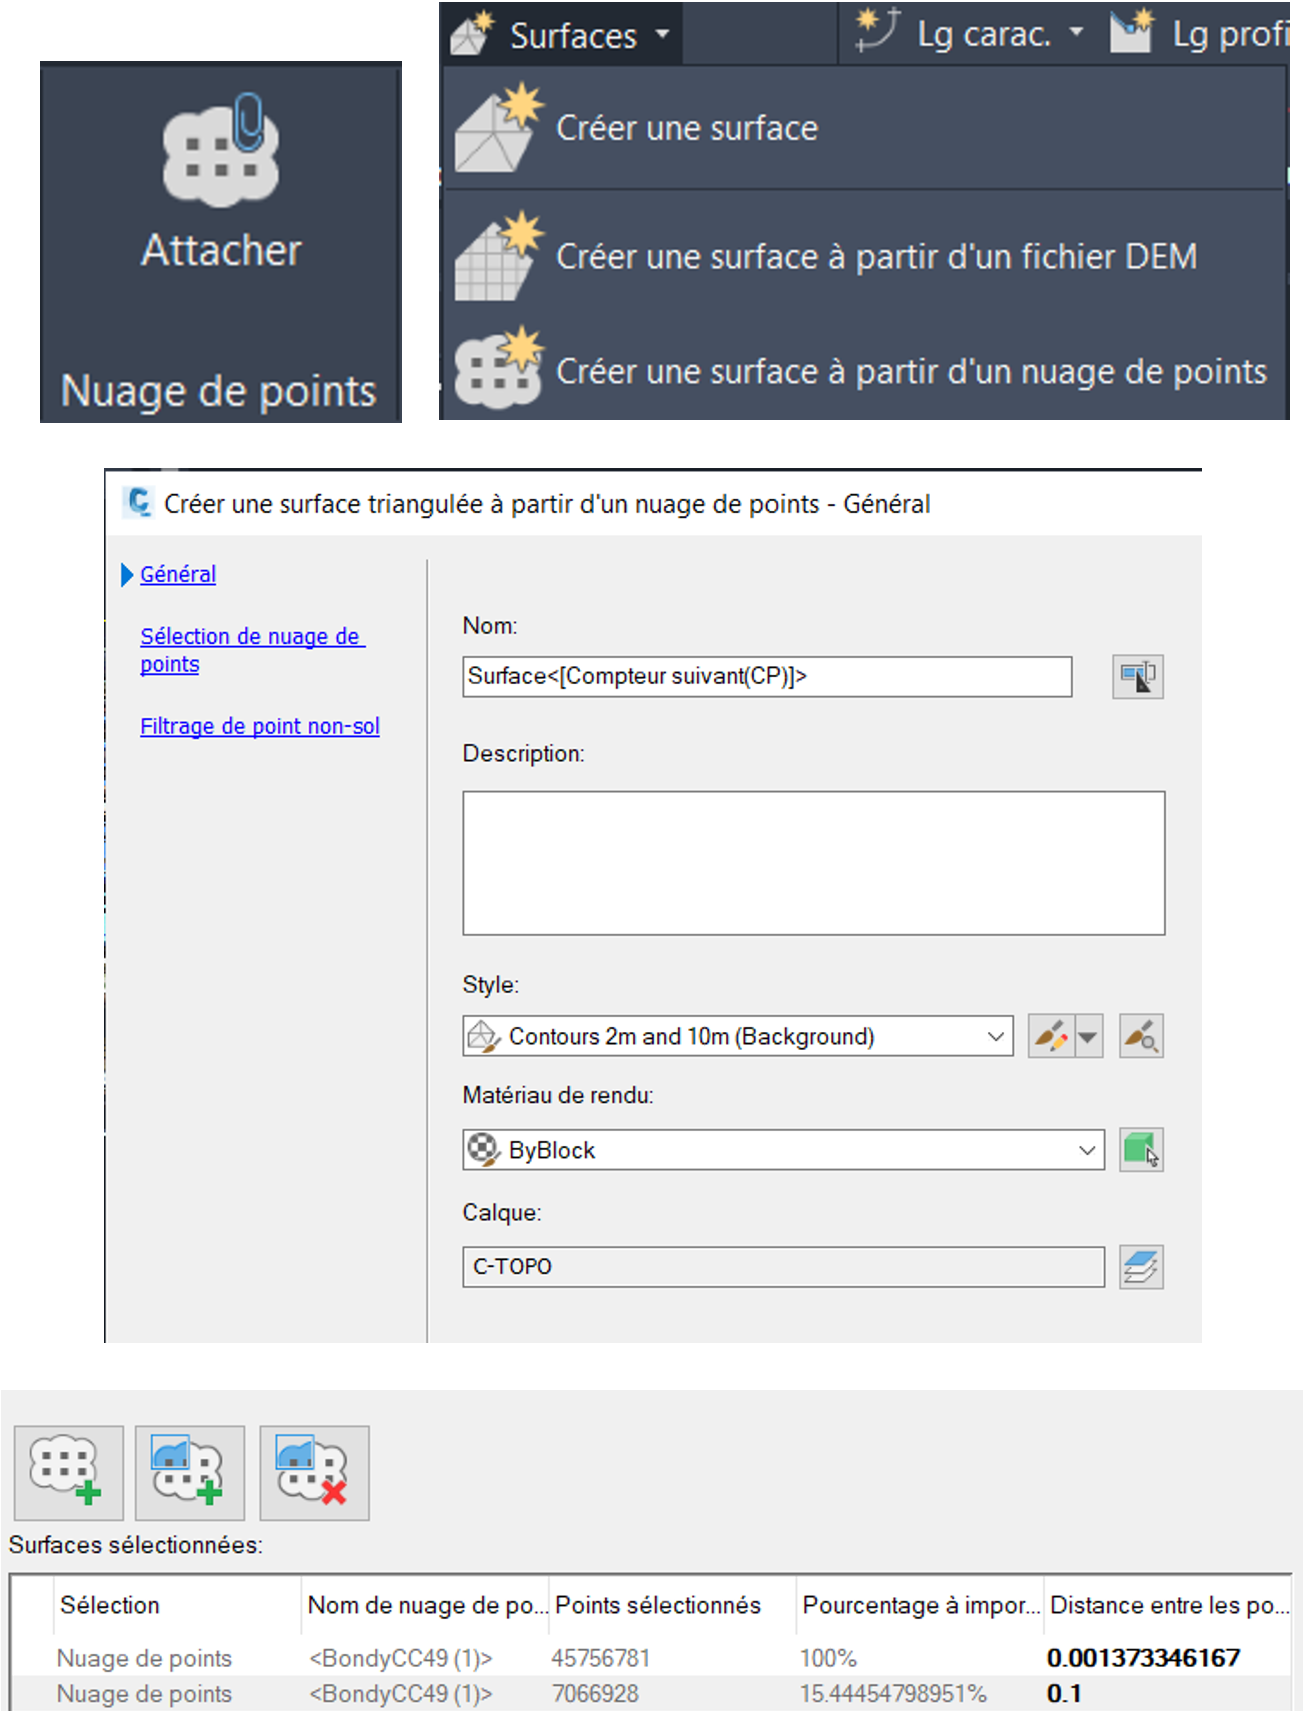This screenshot has height=1711, width=1303.
Task: Click the Lg profil icon
Action: tap(1133, 31)
